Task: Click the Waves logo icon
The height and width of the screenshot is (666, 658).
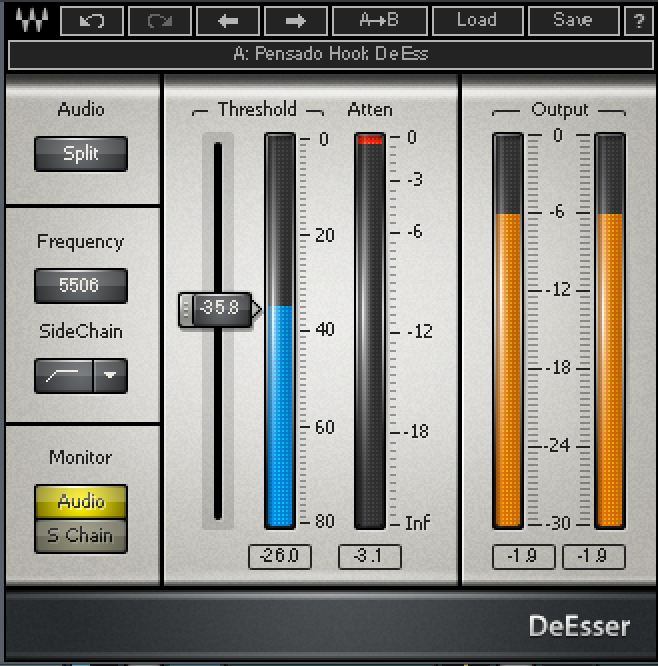Action: click(31, 20)
